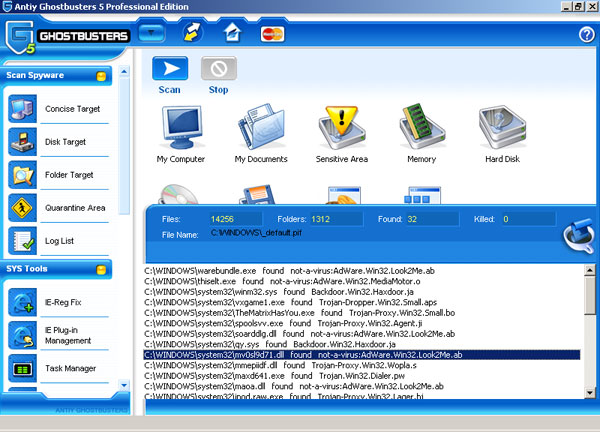This screenshot has height=432, width=600.
Task: Select the floppy disk scan target icon
Action: tap(258, 194)
